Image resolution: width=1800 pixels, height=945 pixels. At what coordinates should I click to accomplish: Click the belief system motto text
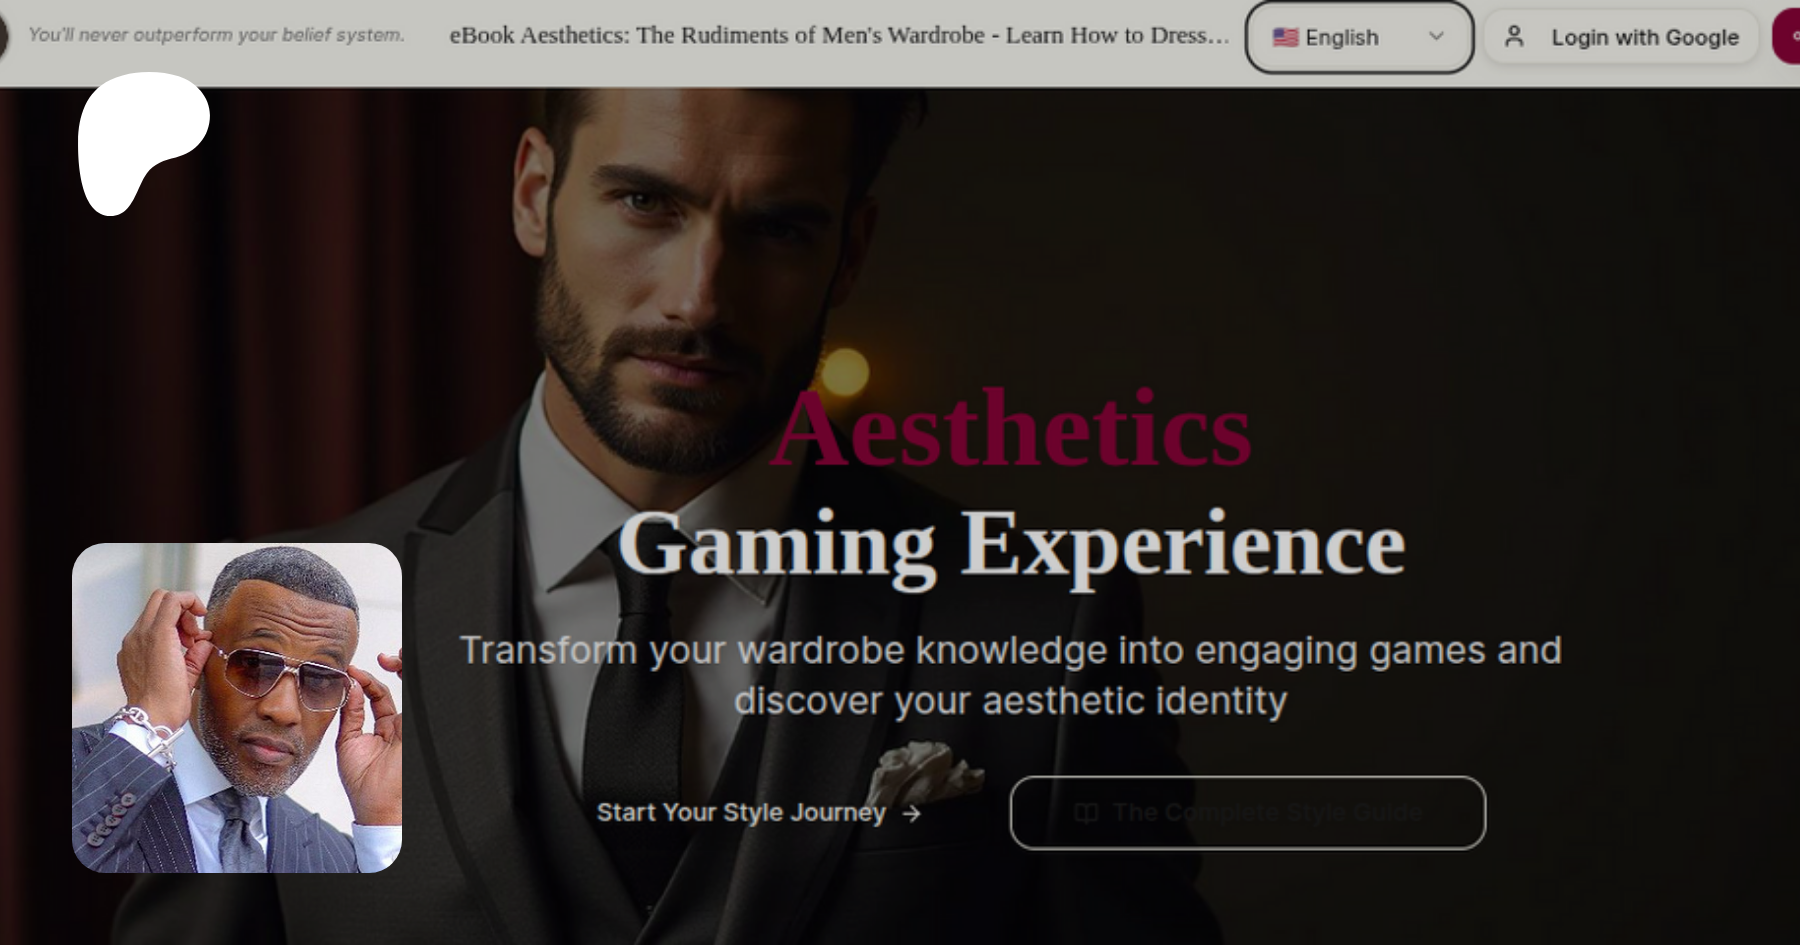pos(216,35)
